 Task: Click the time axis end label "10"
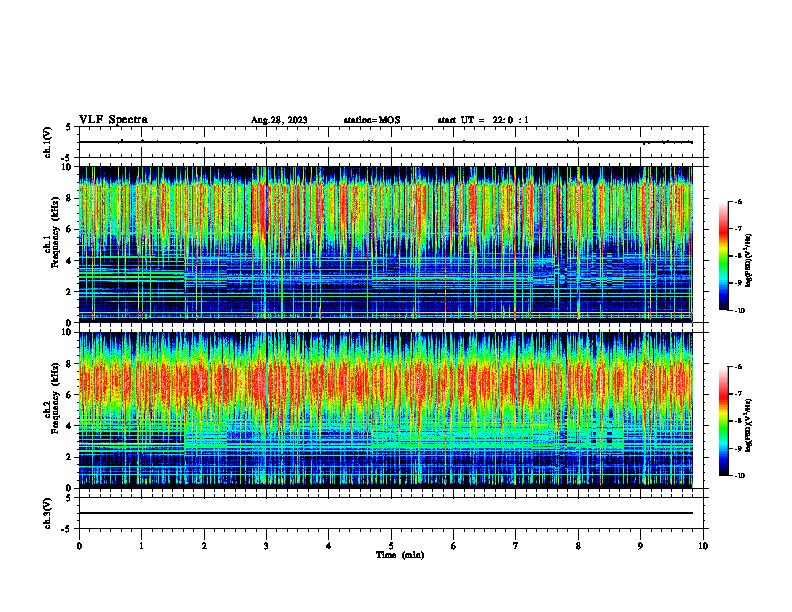coord(703,546)
